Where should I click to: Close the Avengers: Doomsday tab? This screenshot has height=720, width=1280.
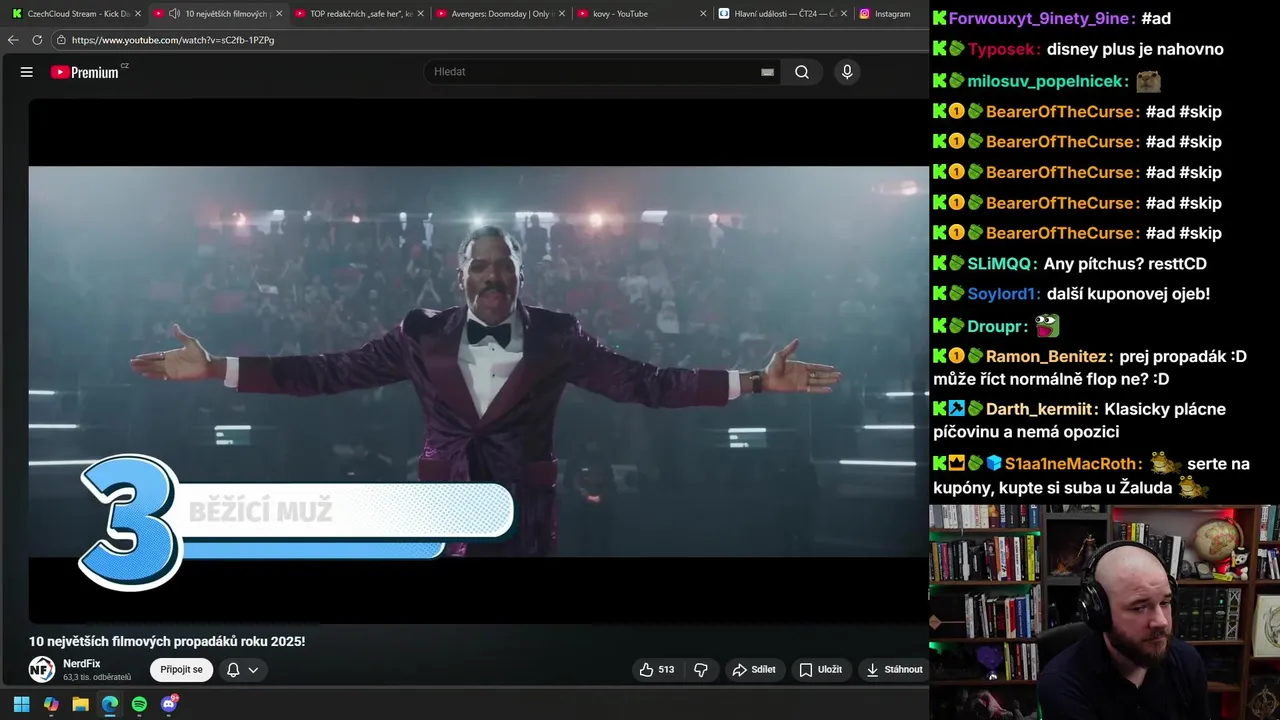coord(562,14)
